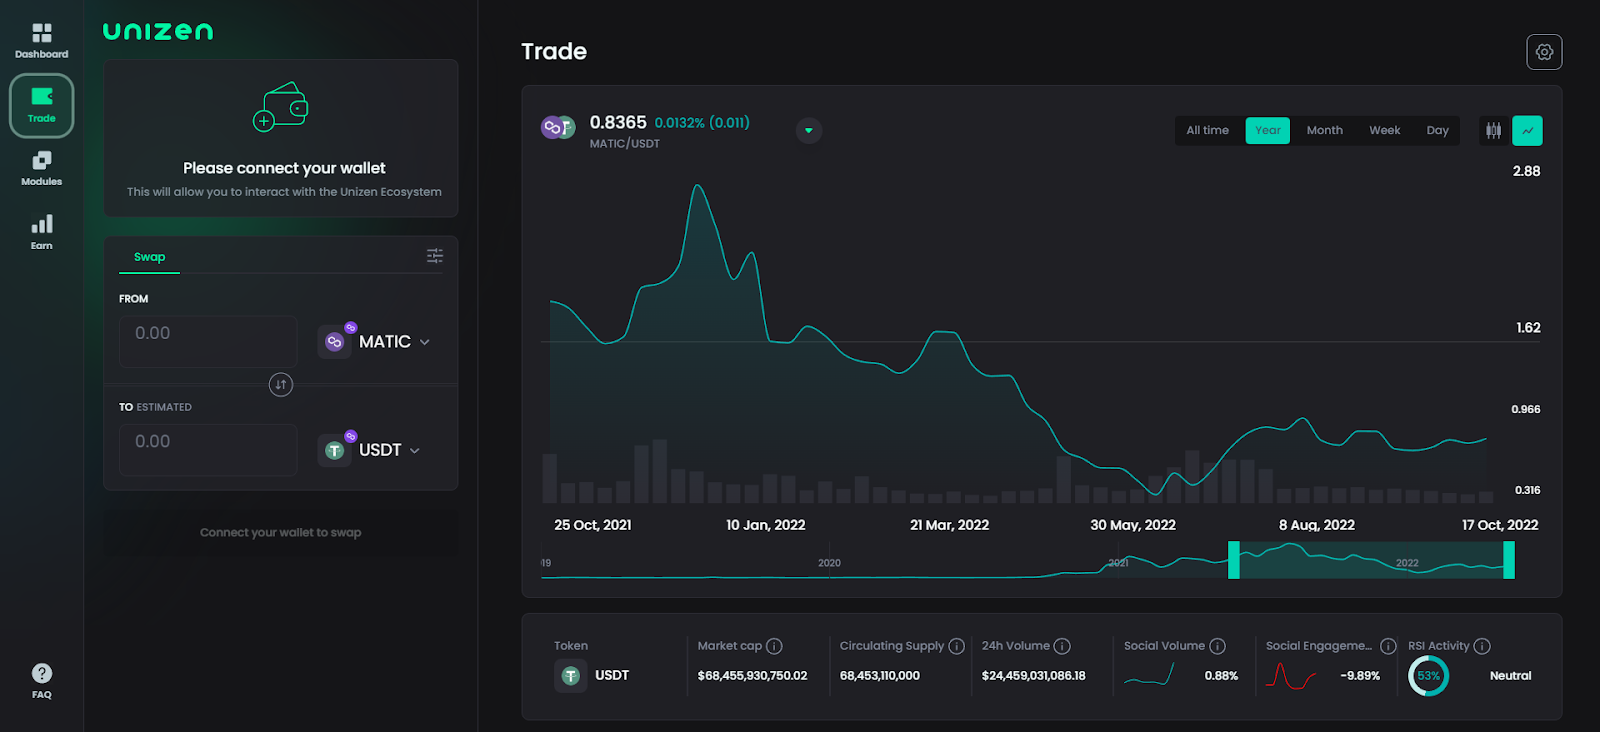Screen dimensions: 1600x732
Task: Click the 1.62 price axis label
Action: click(x=1528, y=328)
